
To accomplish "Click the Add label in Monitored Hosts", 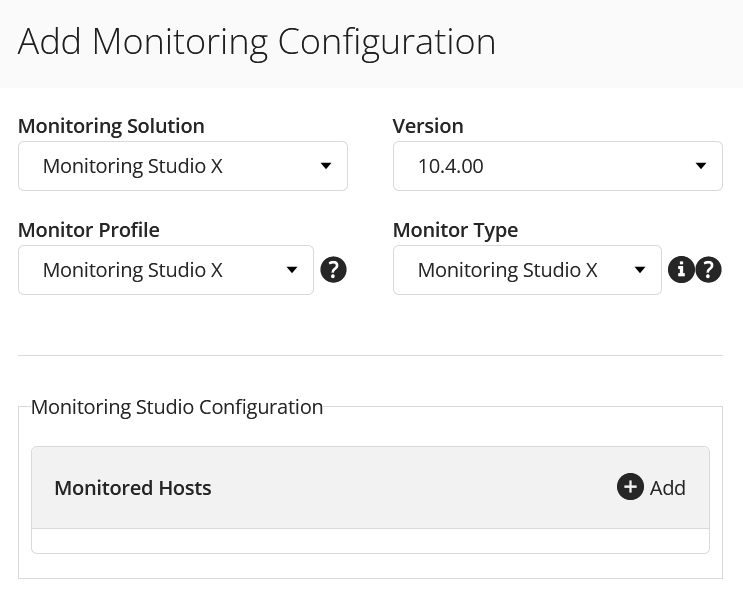I will 668,488.
